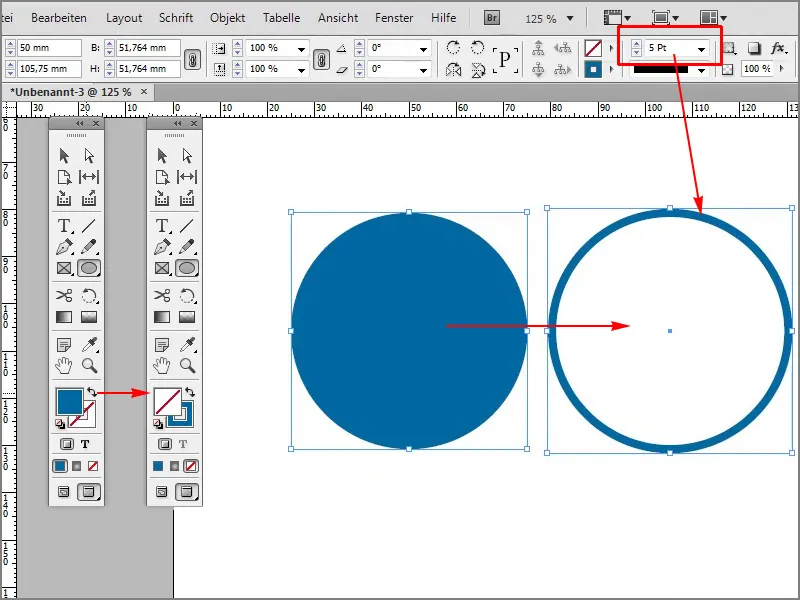Select the Gap tool in right tools panel
This screenshot has height=600, width=800.
[x=186, y=177]
